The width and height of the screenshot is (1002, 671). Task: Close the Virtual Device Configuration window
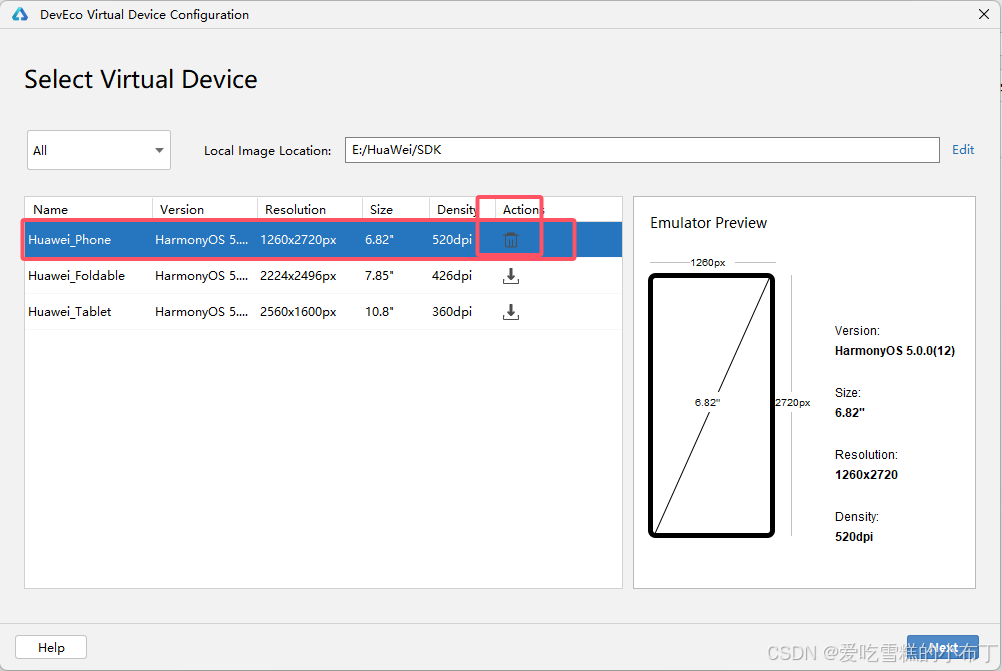coord(983,14)
